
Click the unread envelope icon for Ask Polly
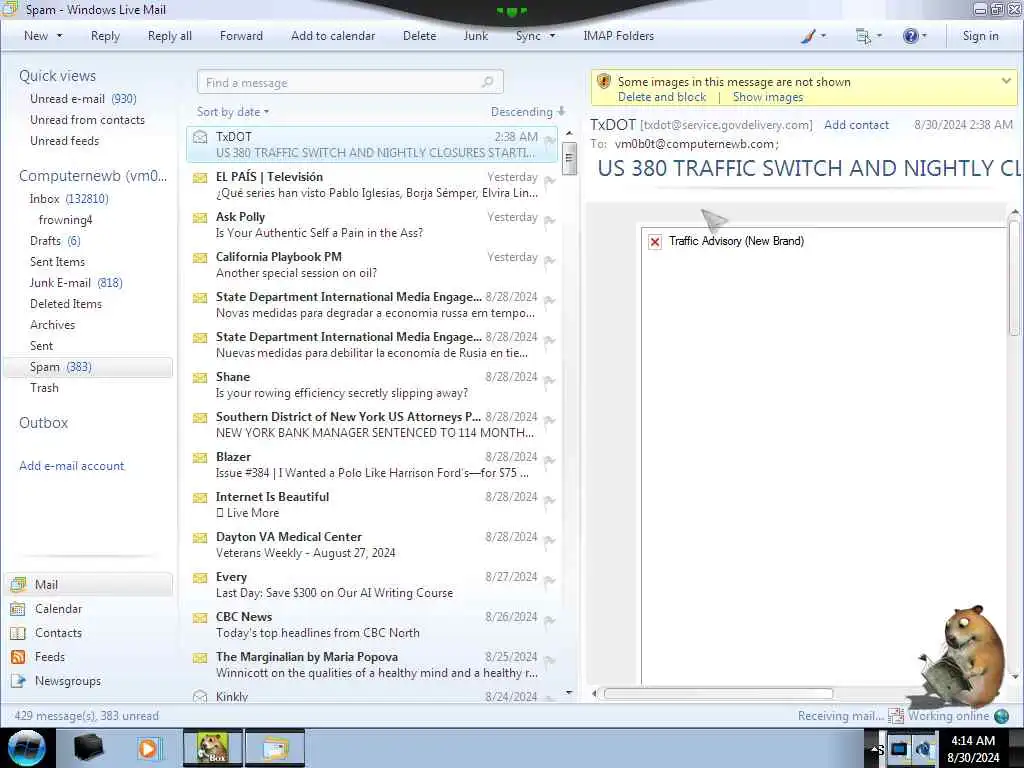(x=200, y=217)
